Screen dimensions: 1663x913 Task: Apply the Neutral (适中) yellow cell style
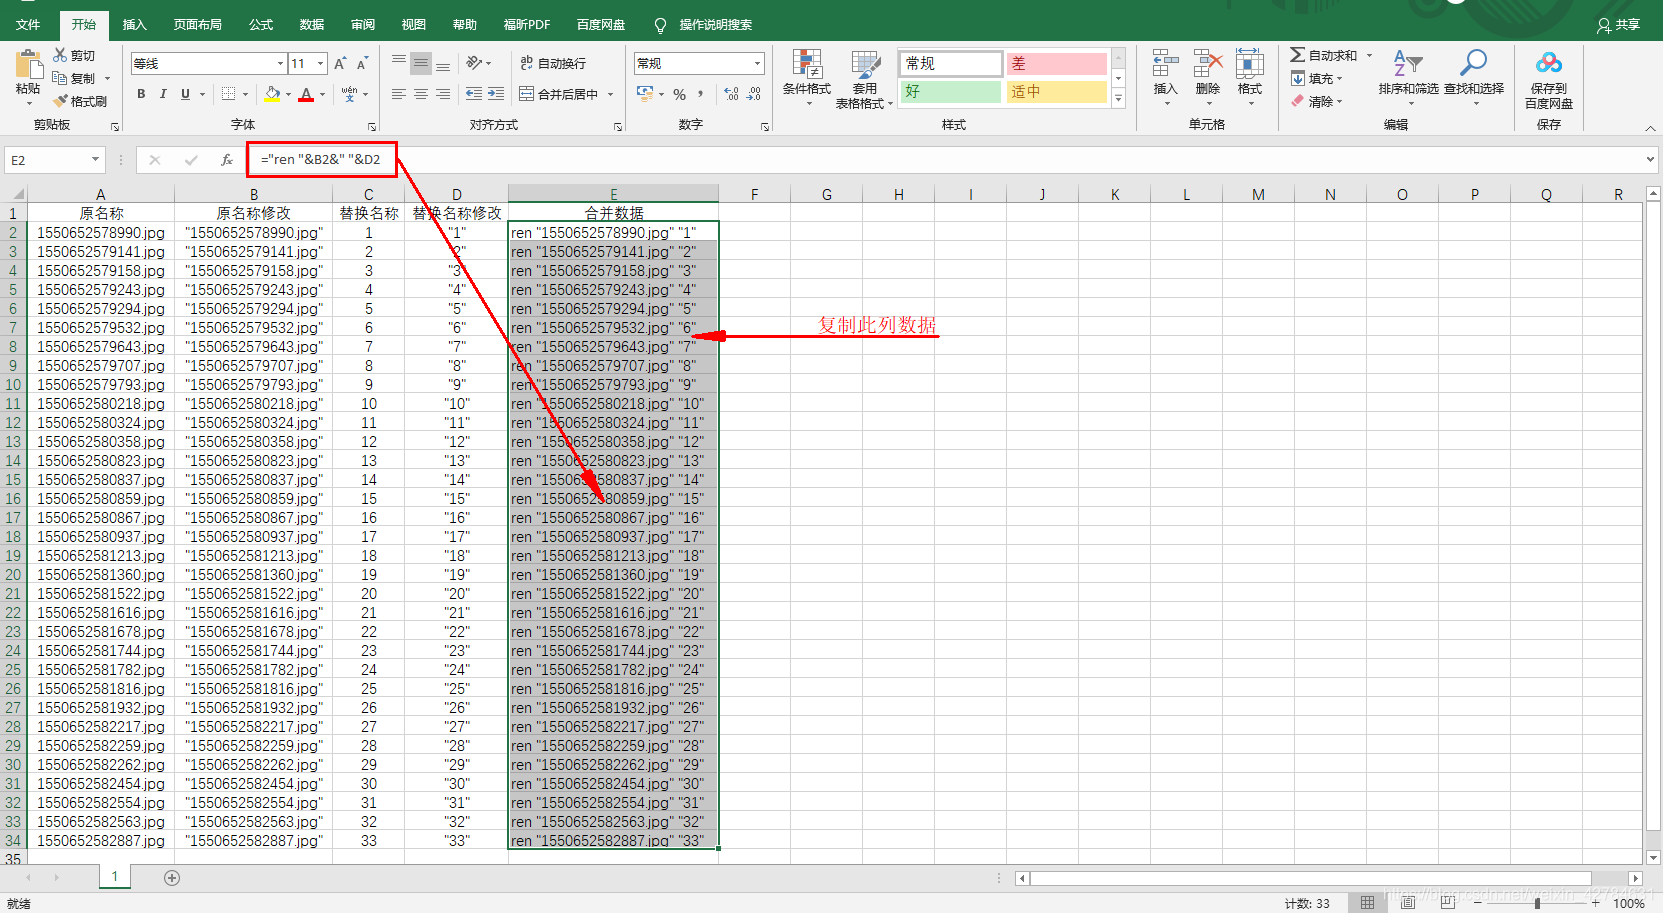coord(1056,91)
